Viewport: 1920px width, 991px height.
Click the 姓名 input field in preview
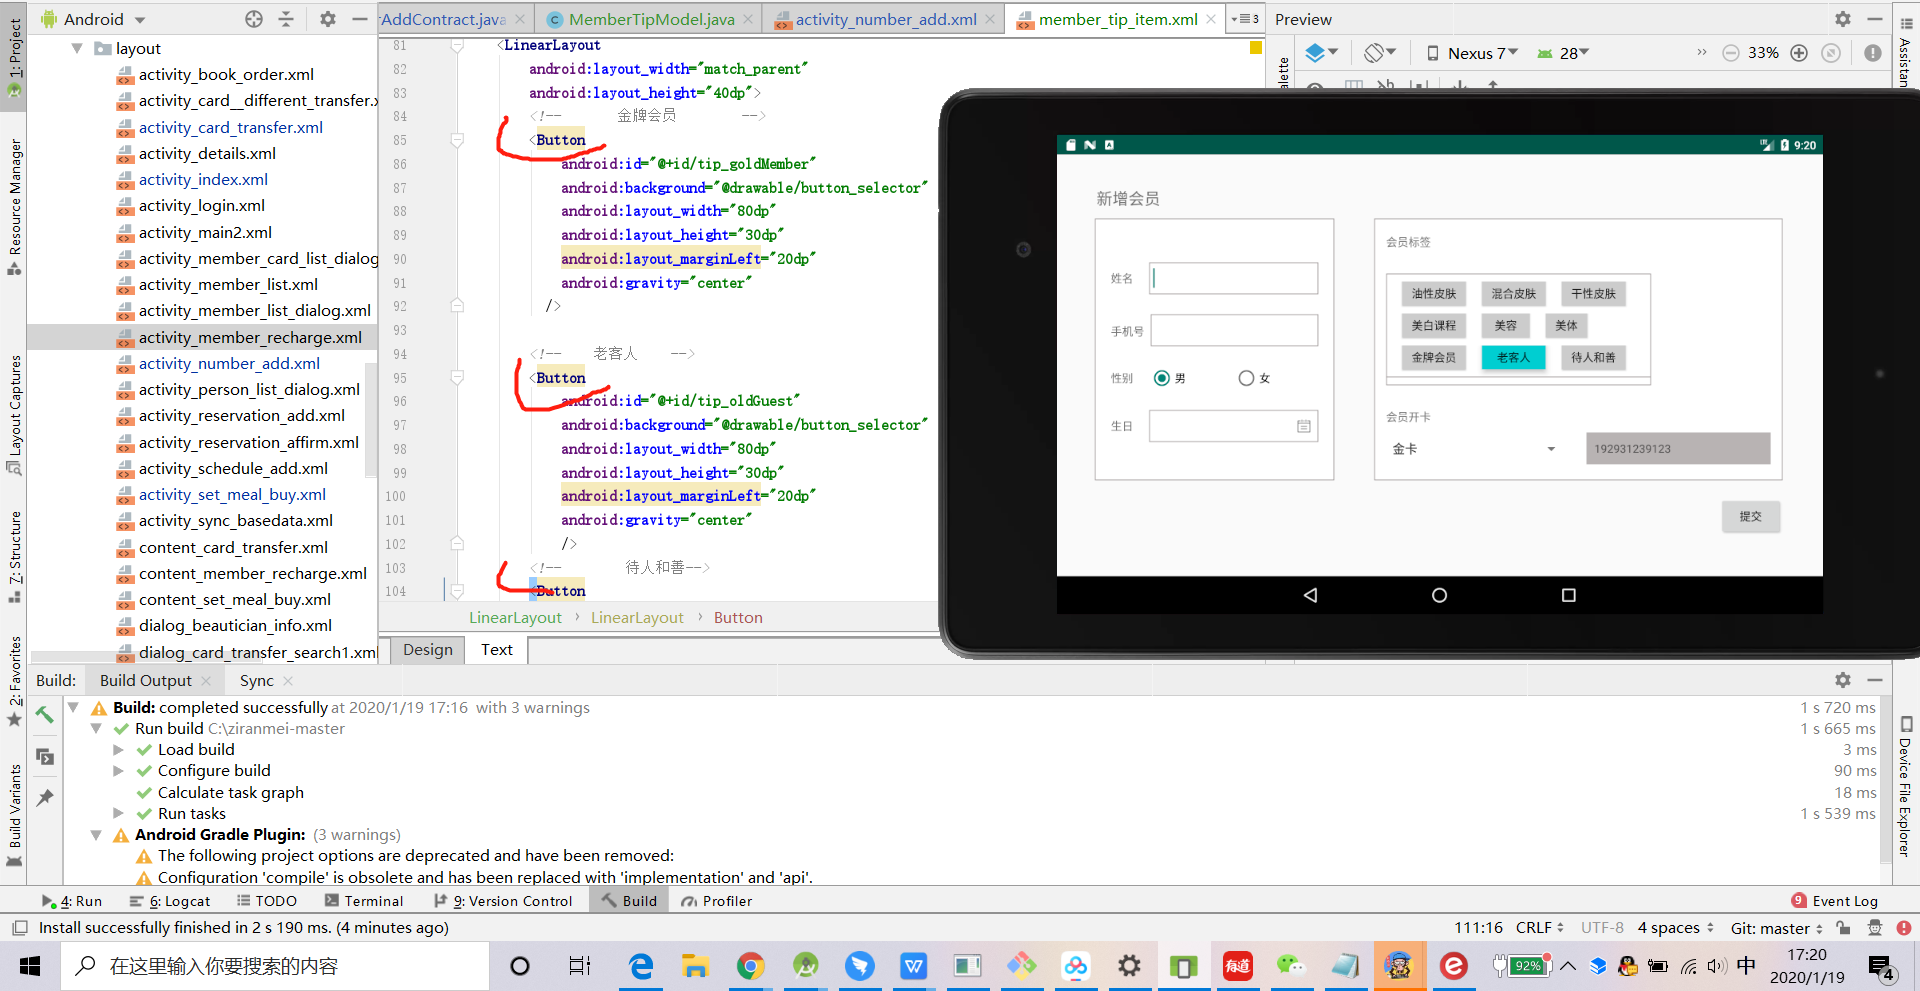pyautogui.click(x=1234, y=278)
